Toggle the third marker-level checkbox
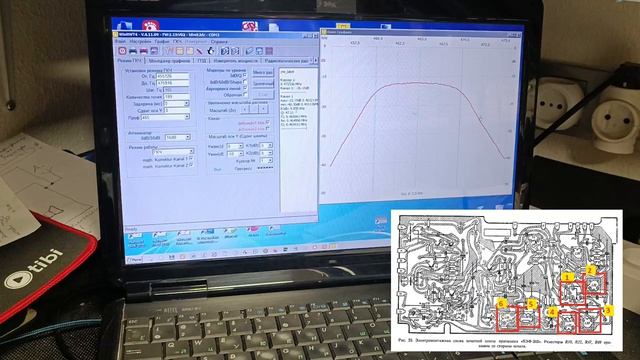This screenshot has width=640, height=360. coord(245,88)
